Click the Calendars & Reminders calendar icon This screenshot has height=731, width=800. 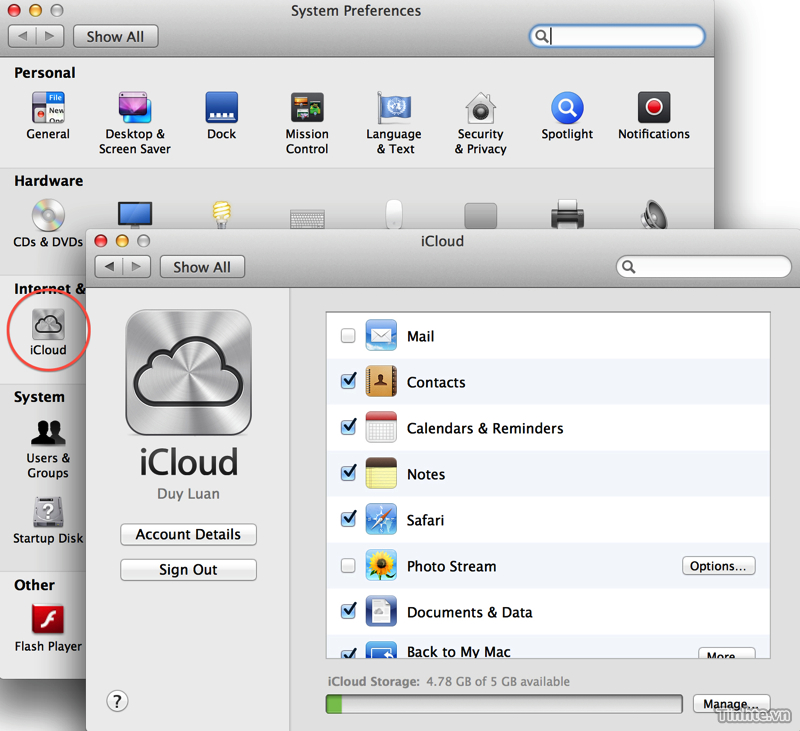coord(381,427)
